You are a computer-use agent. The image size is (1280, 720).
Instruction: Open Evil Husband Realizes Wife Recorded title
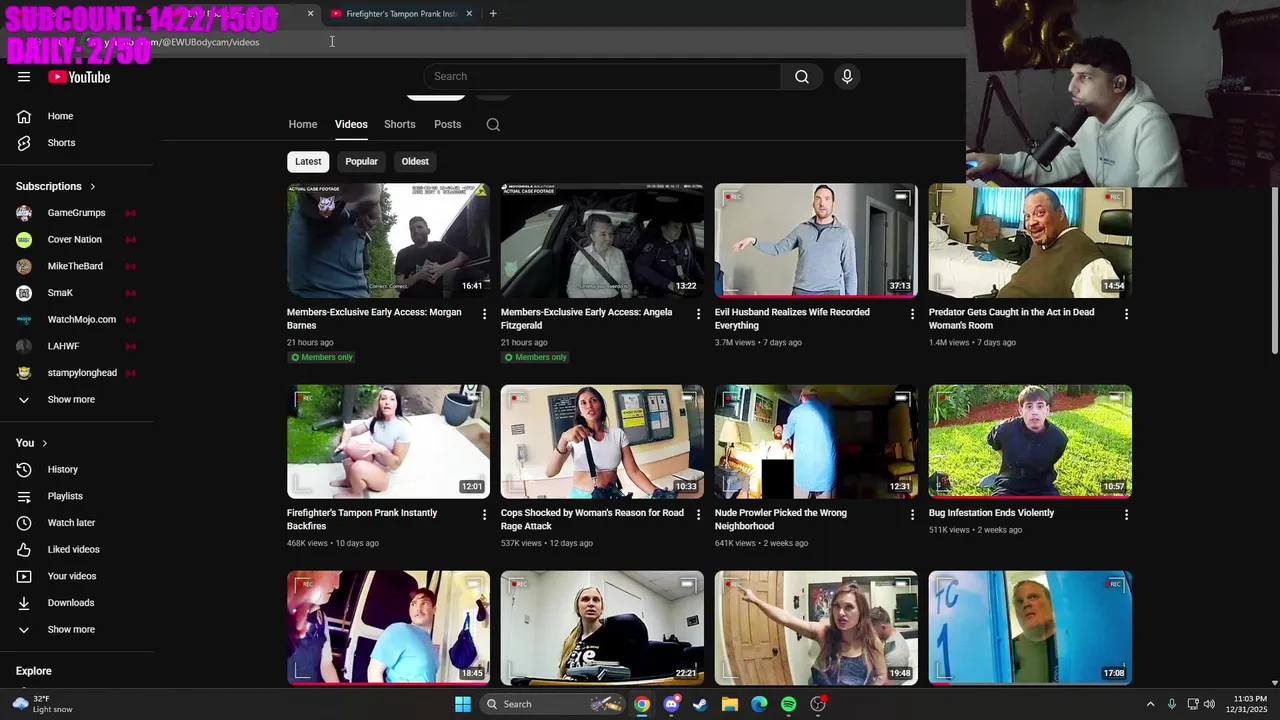coord(792,319)
